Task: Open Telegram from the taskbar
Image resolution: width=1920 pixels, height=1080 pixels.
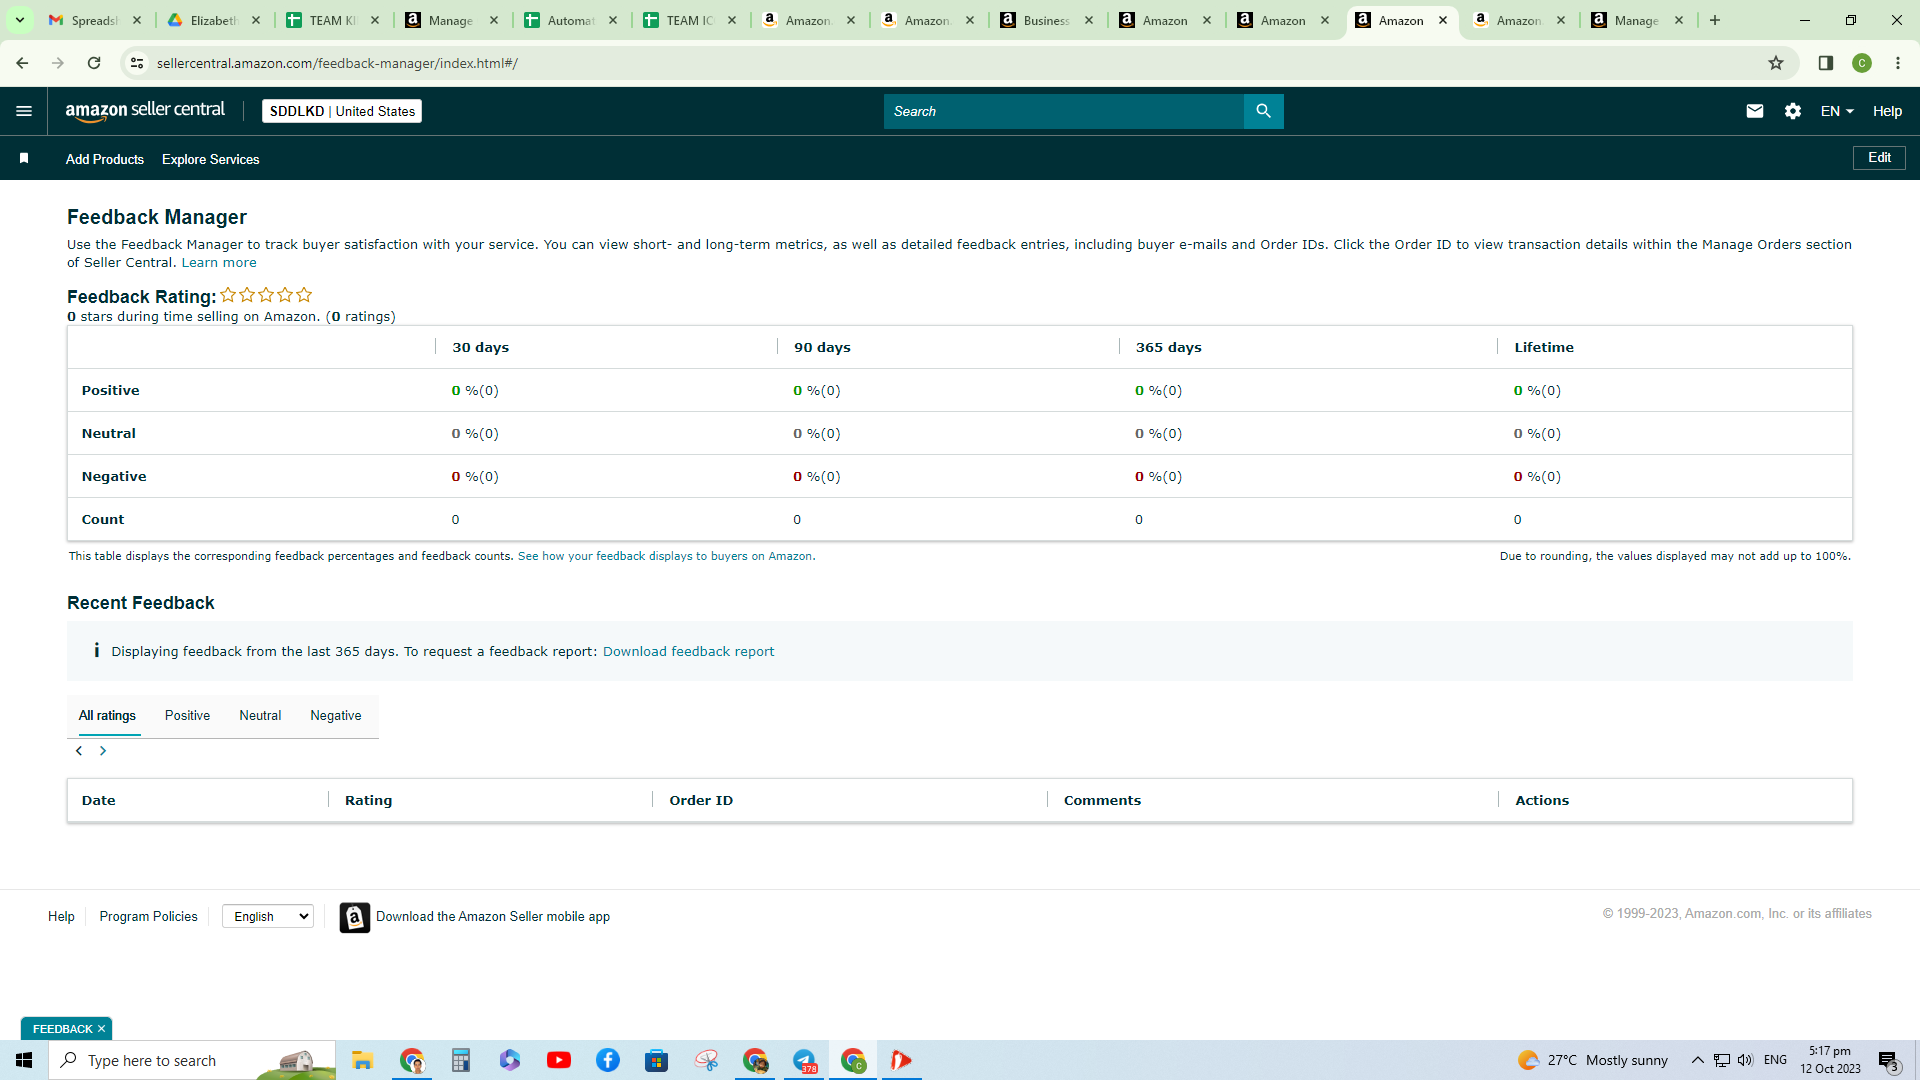Action: click(x=804, y=1060)
